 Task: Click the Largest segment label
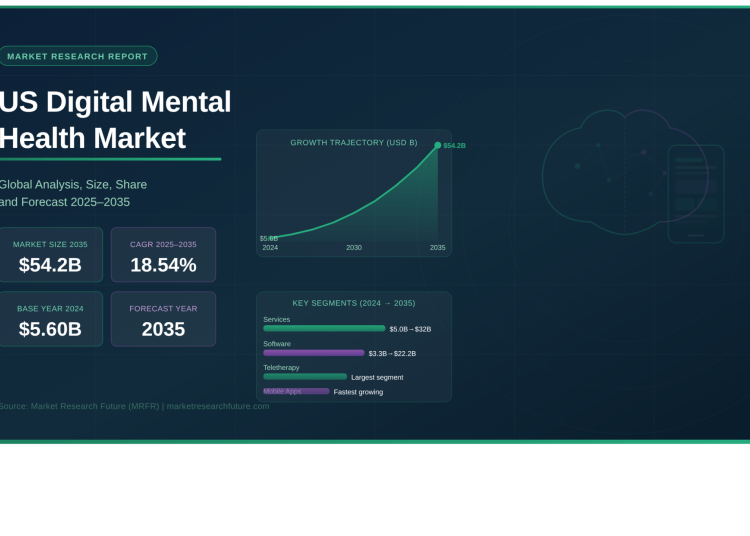coord(377,377)
